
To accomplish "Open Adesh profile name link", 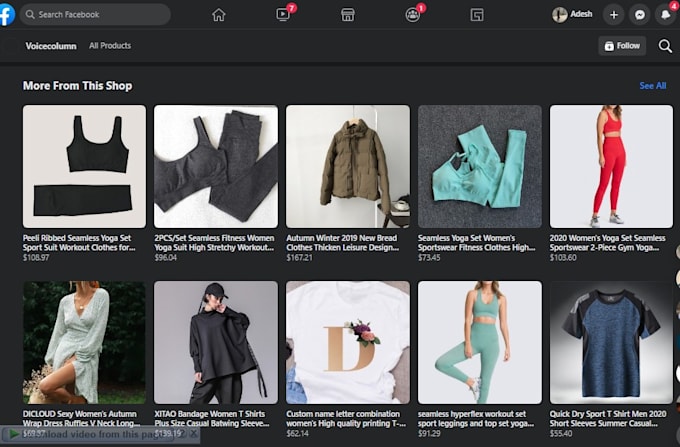I will [x=581, y=14].
